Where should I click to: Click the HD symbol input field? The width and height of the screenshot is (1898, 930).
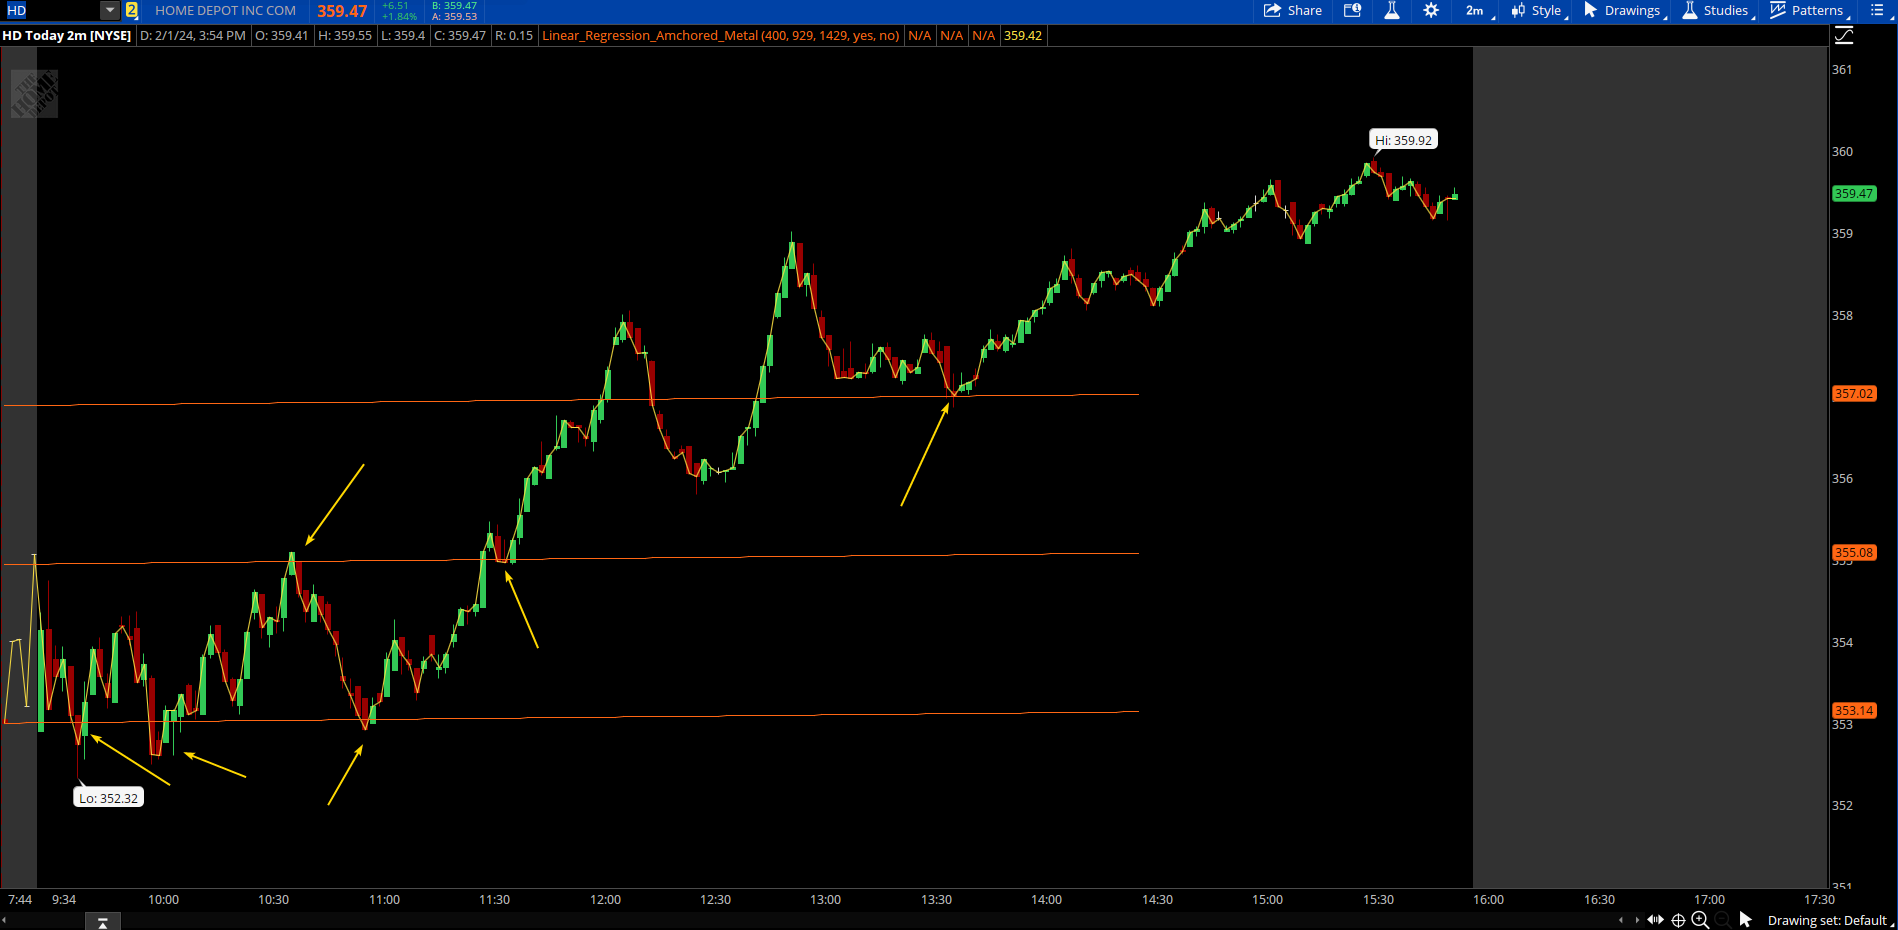pyautogui.click(x=50, y=11)
